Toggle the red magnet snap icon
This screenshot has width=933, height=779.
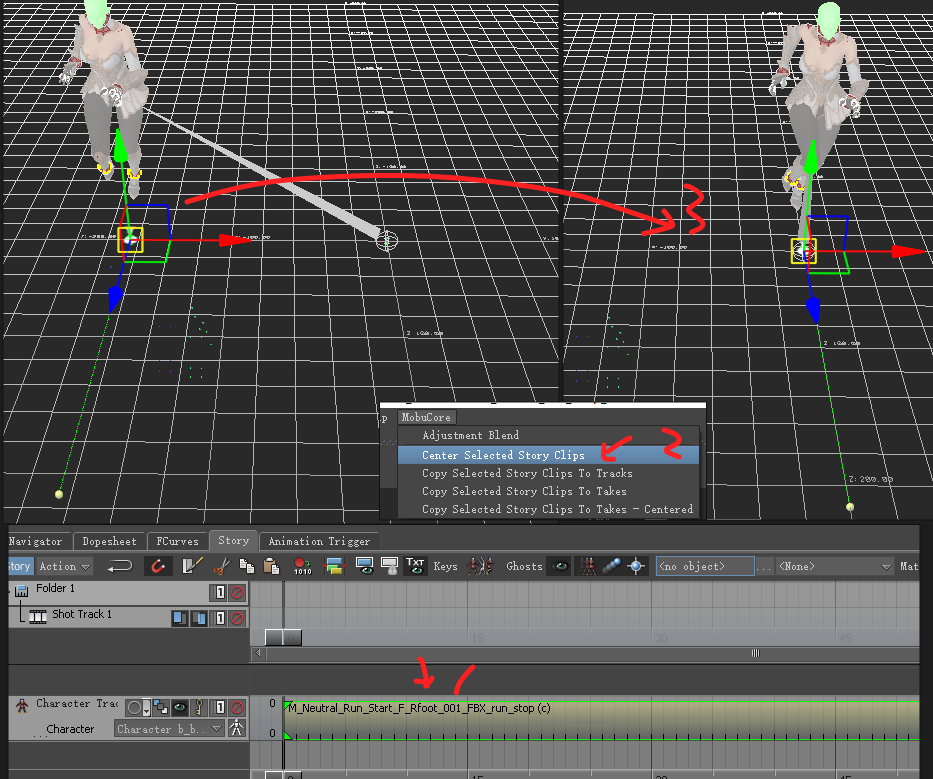pos(159,567)
